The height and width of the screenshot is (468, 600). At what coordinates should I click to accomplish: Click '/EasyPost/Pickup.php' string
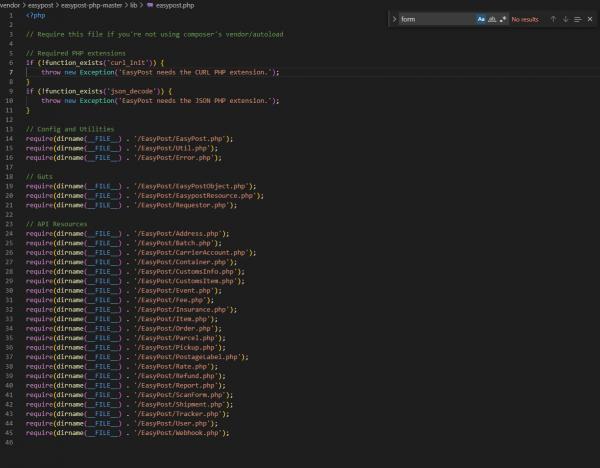click(176, 347)
